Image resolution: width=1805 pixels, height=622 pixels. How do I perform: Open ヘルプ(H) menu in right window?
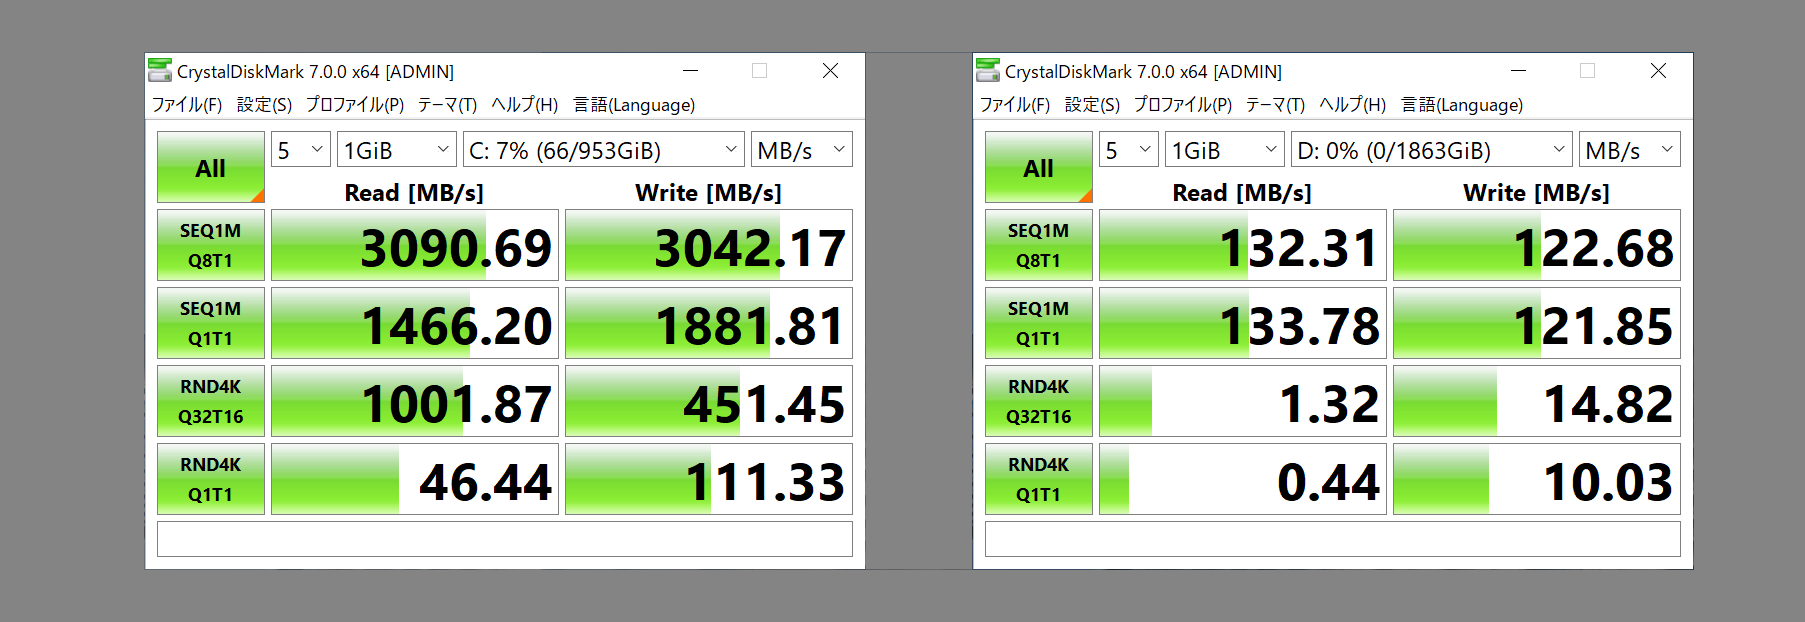[1353, 105]
